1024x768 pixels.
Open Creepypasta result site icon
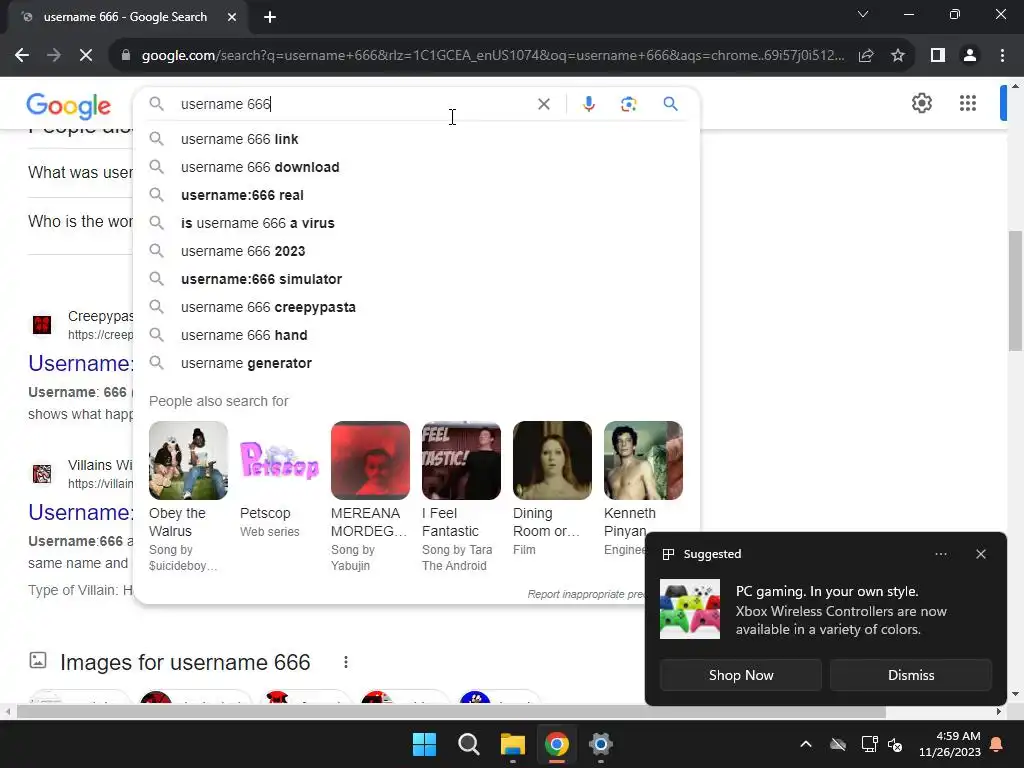pos(42,325)
